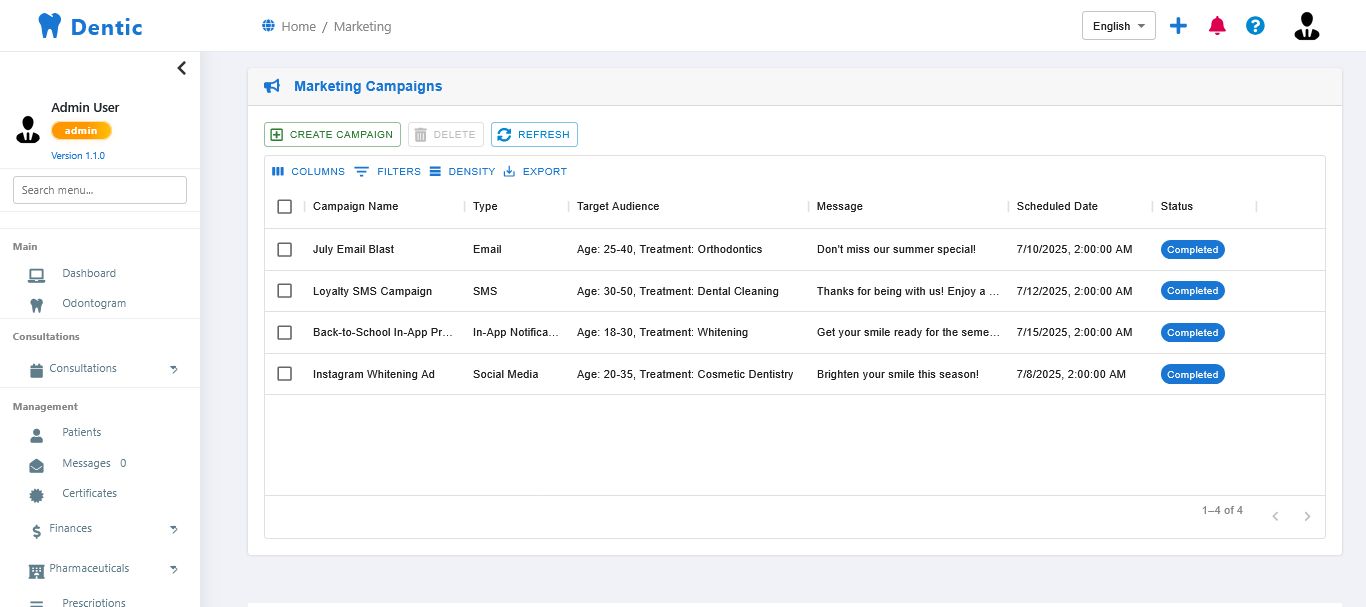Open the user profile avatar in header
This screenshot has height=607, width=1366.
point(1306,26)
